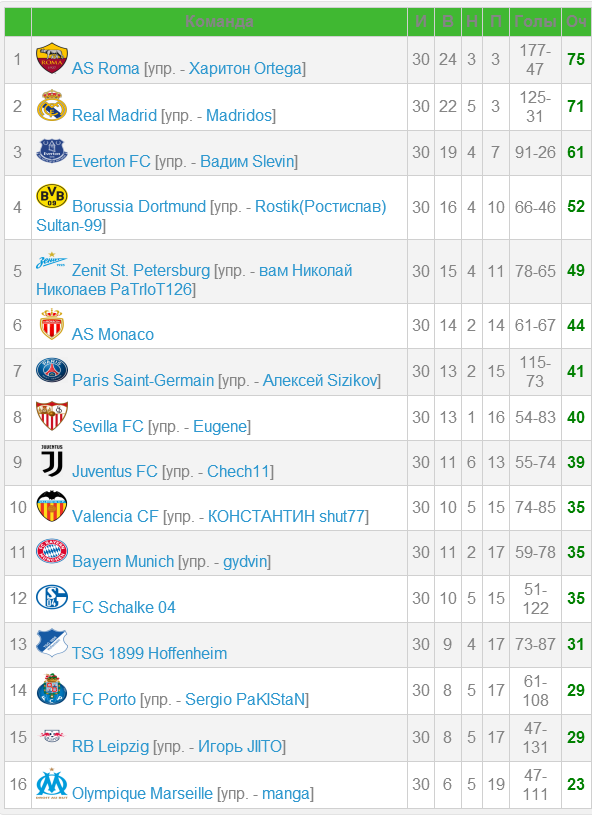Click the Real Madrid club crest

pyautogui.click(x=51, y=105)
